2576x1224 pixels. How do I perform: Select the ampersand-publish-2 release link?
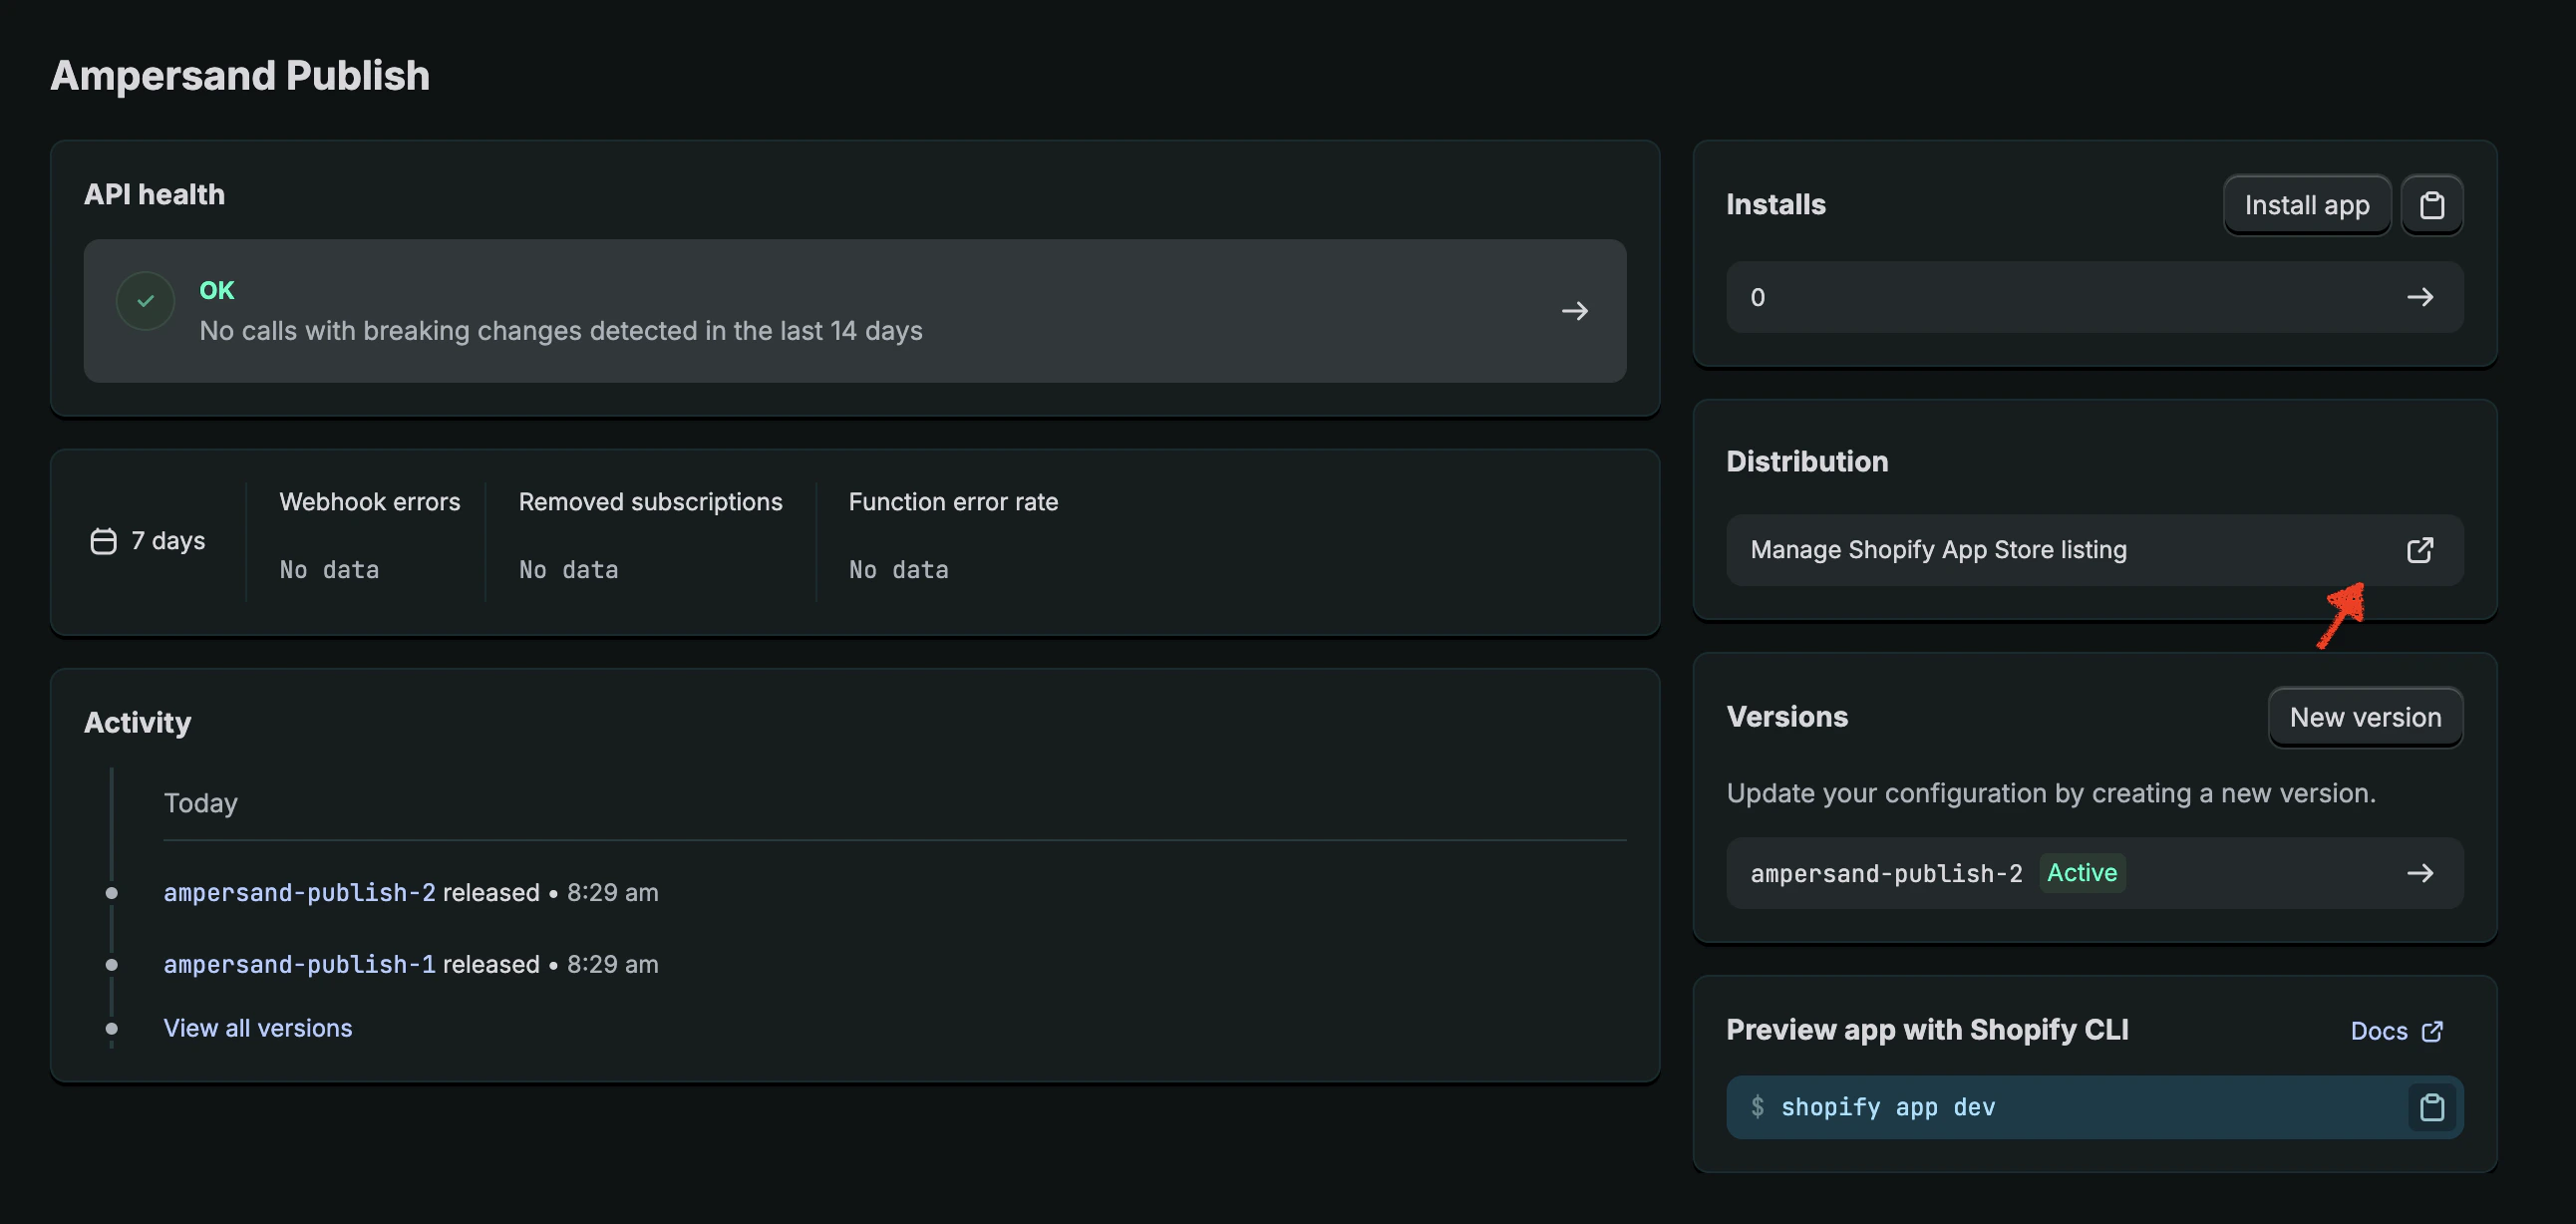click(x=299, y=893)
